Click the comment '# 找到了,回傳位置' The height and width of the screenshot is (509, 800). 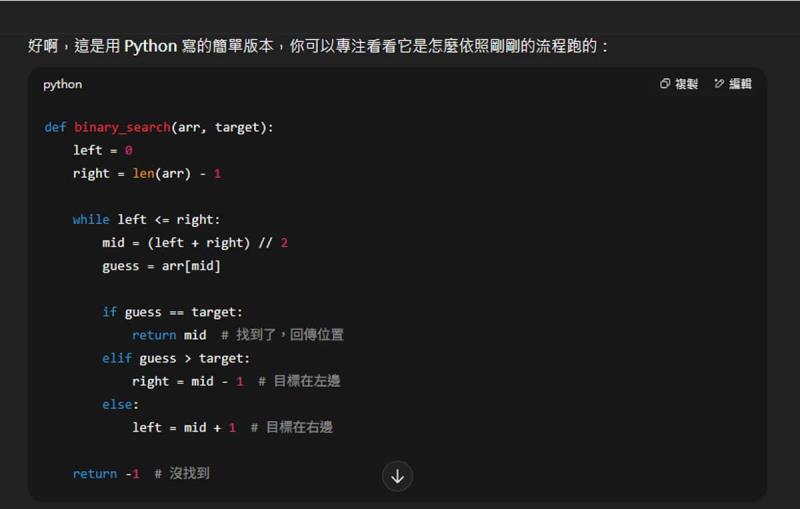[282, 335]
